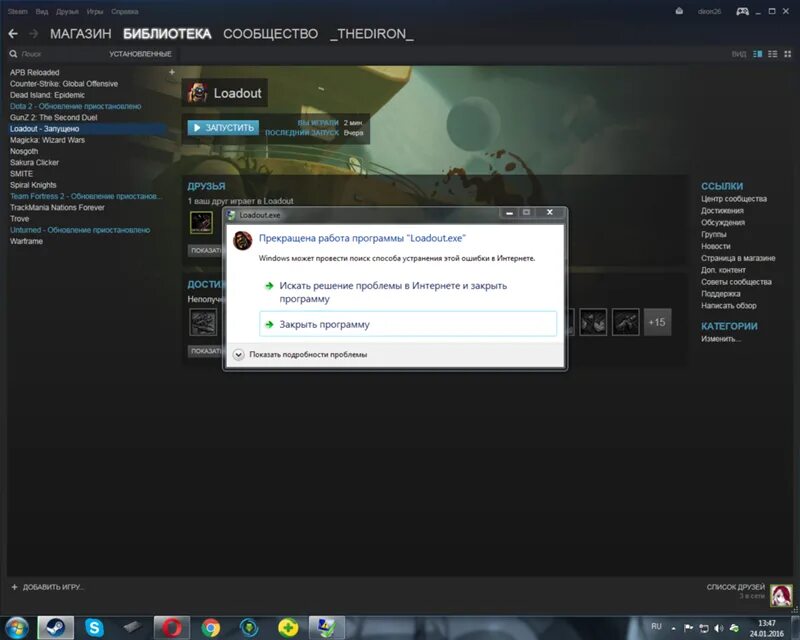Click the green plus taskbar icon
800x640 pixels.
[x=288, y=627]
